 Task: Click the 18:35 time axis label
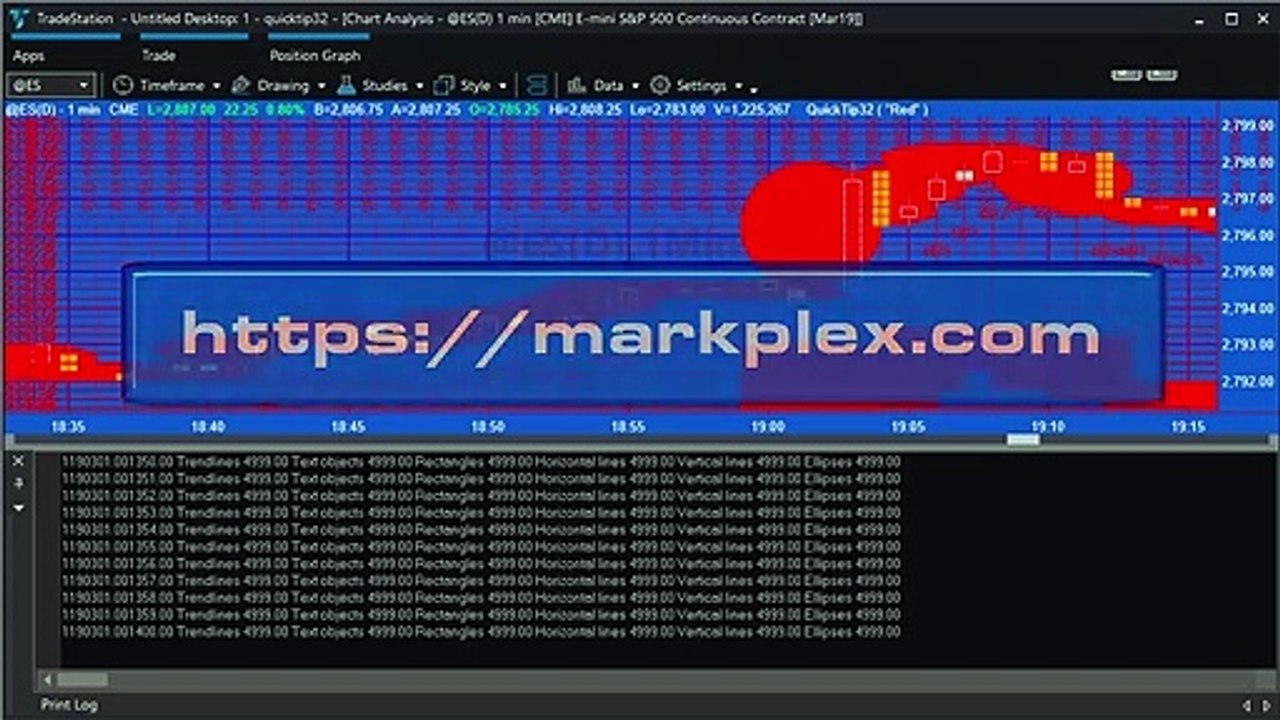(67, 425)
